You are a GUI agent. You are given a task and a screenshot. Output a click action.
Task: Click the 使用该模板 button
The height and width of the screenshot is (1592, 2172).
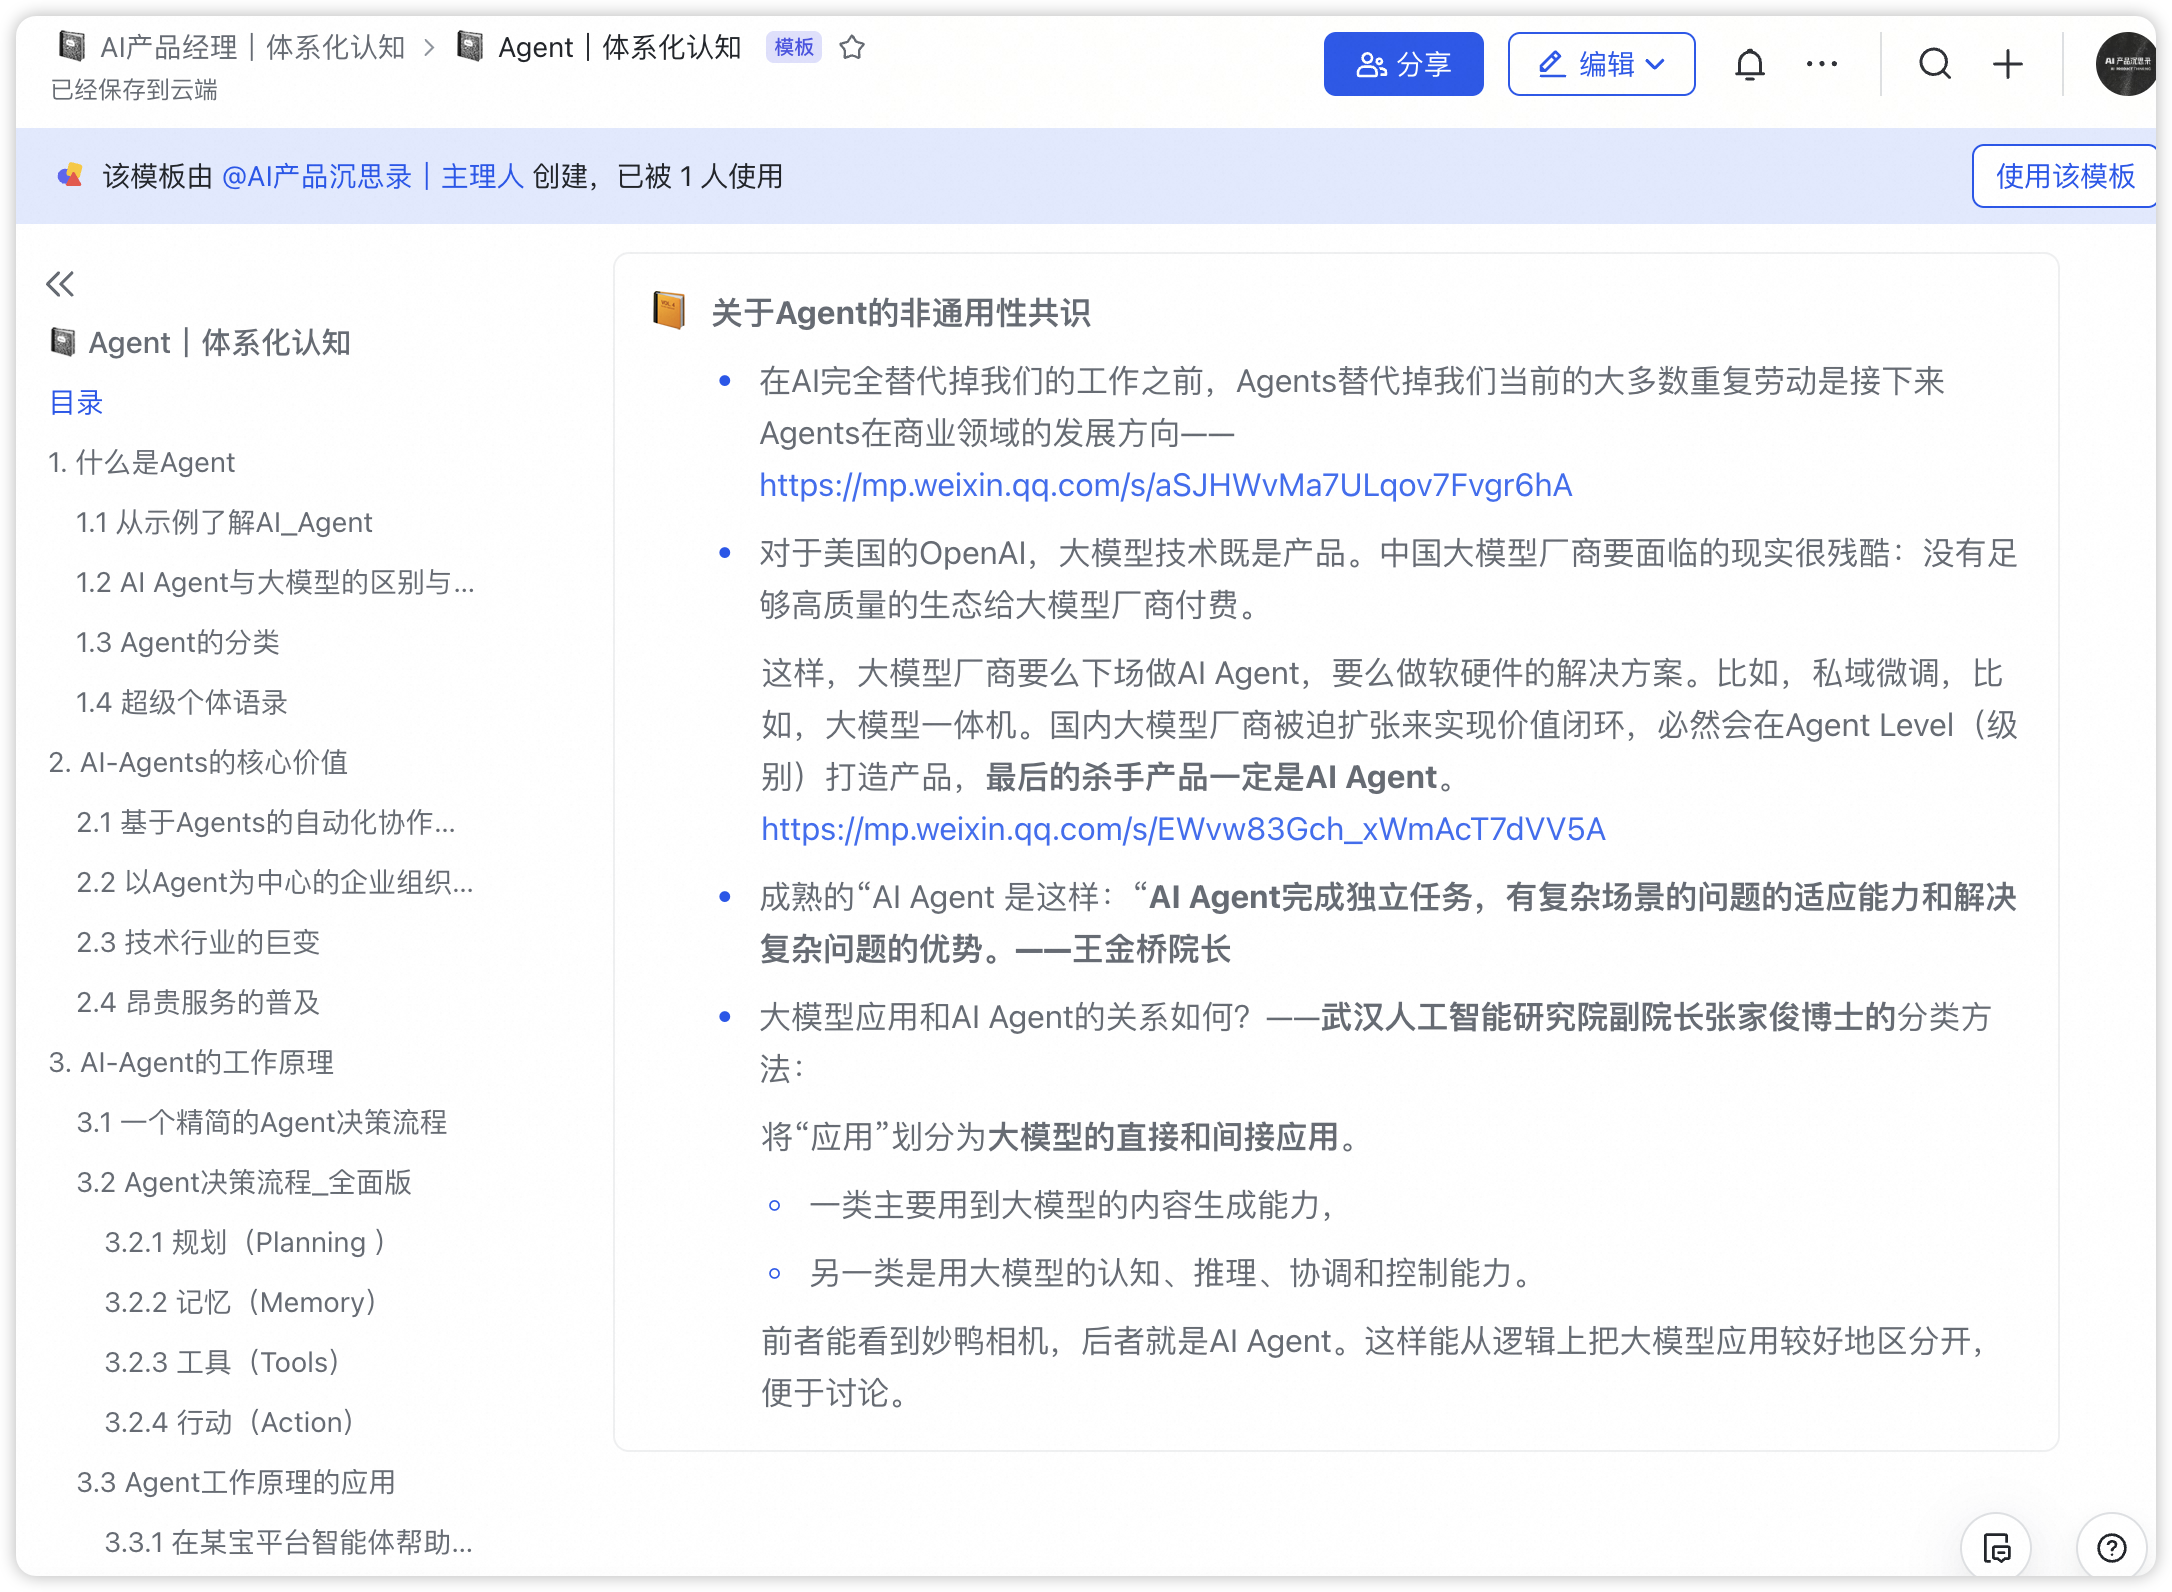click(2064, 177)
